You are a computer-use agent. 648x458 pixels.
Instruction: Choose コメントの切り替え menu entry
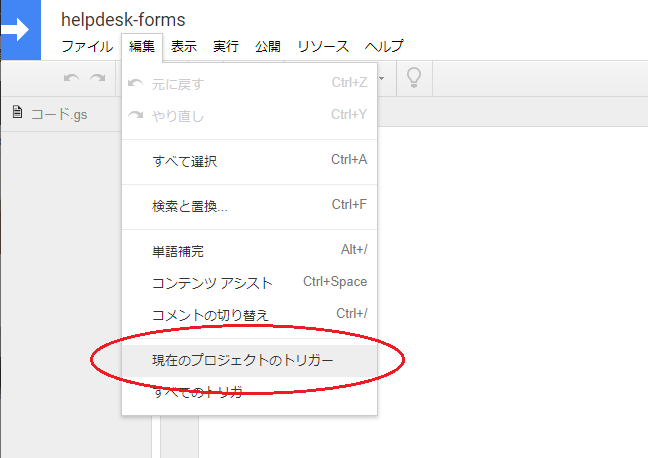point(250,315)
